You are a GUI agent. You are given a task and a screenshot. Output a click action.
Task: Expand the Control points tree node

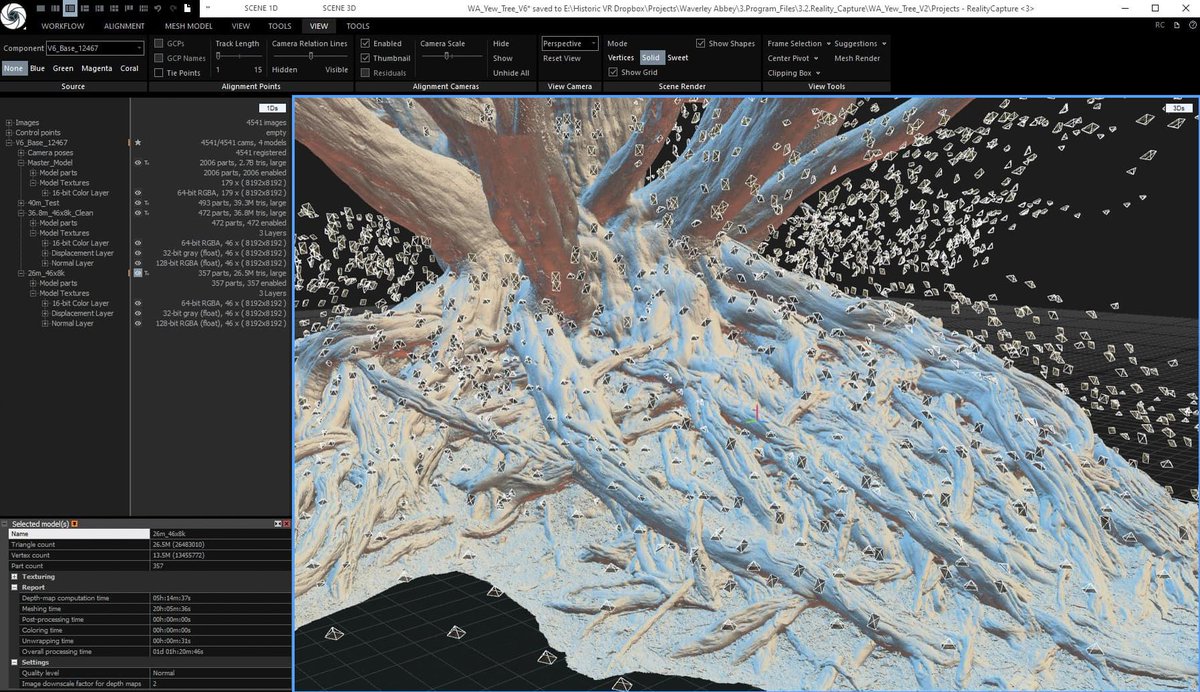[x=9, y=132]
